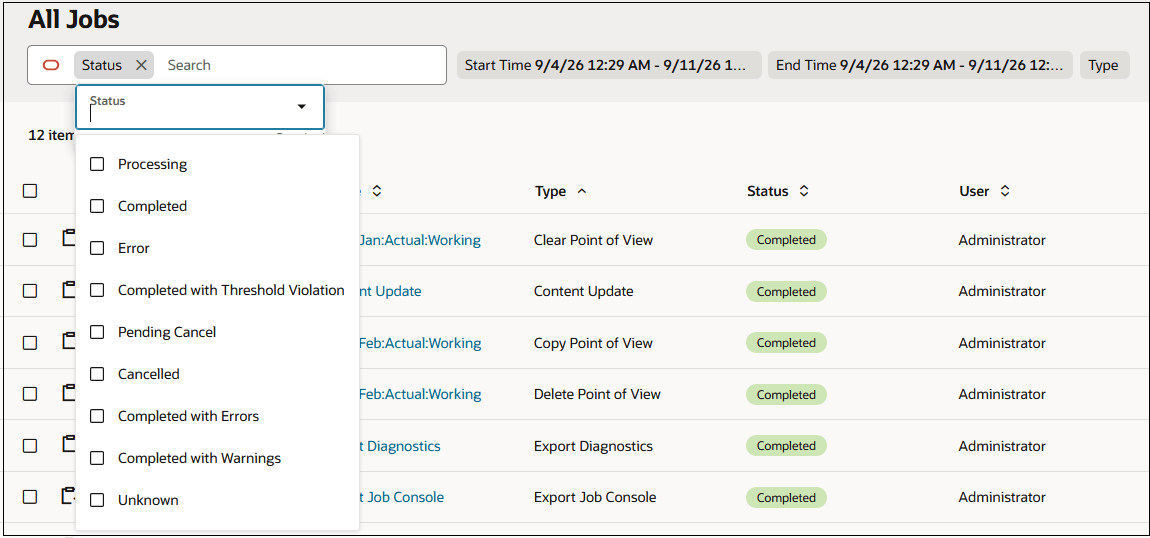Select the Export Diagnostics row checkbox
This screenshot has width=1150, height=538.
pos(29,446)
